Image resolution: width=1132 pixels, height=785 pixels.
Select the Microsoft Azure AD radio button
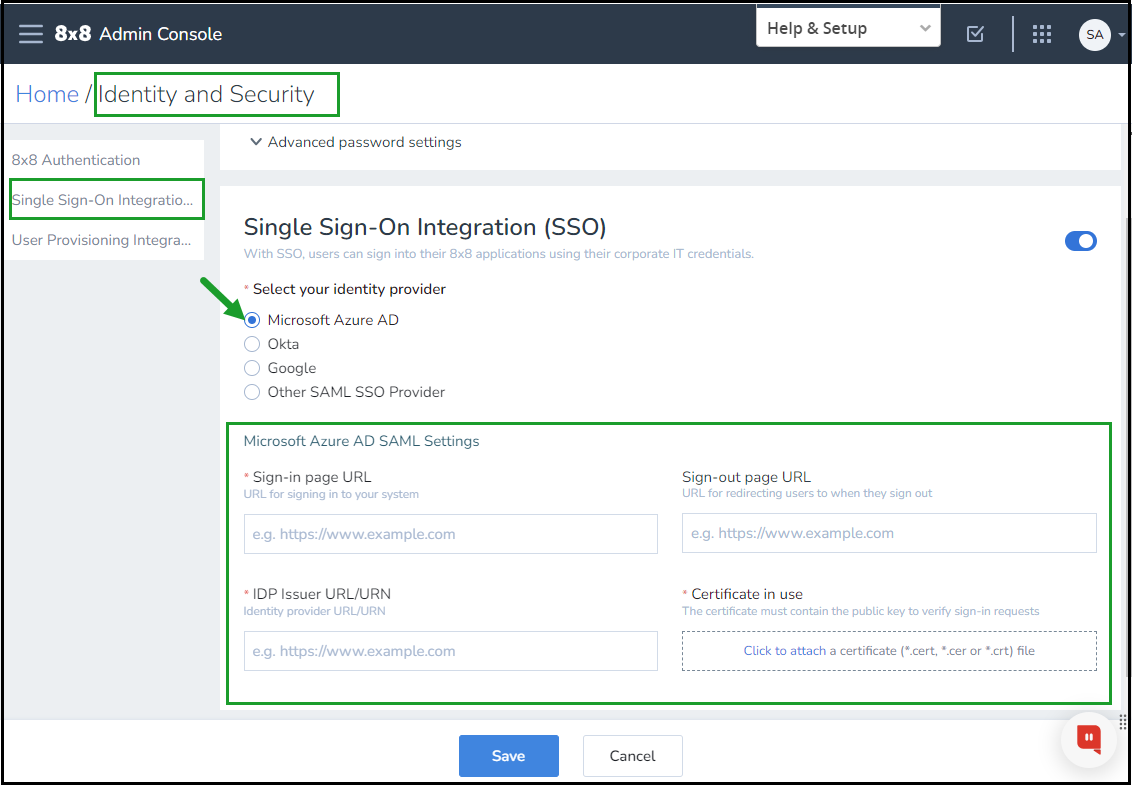click(252, 320)
